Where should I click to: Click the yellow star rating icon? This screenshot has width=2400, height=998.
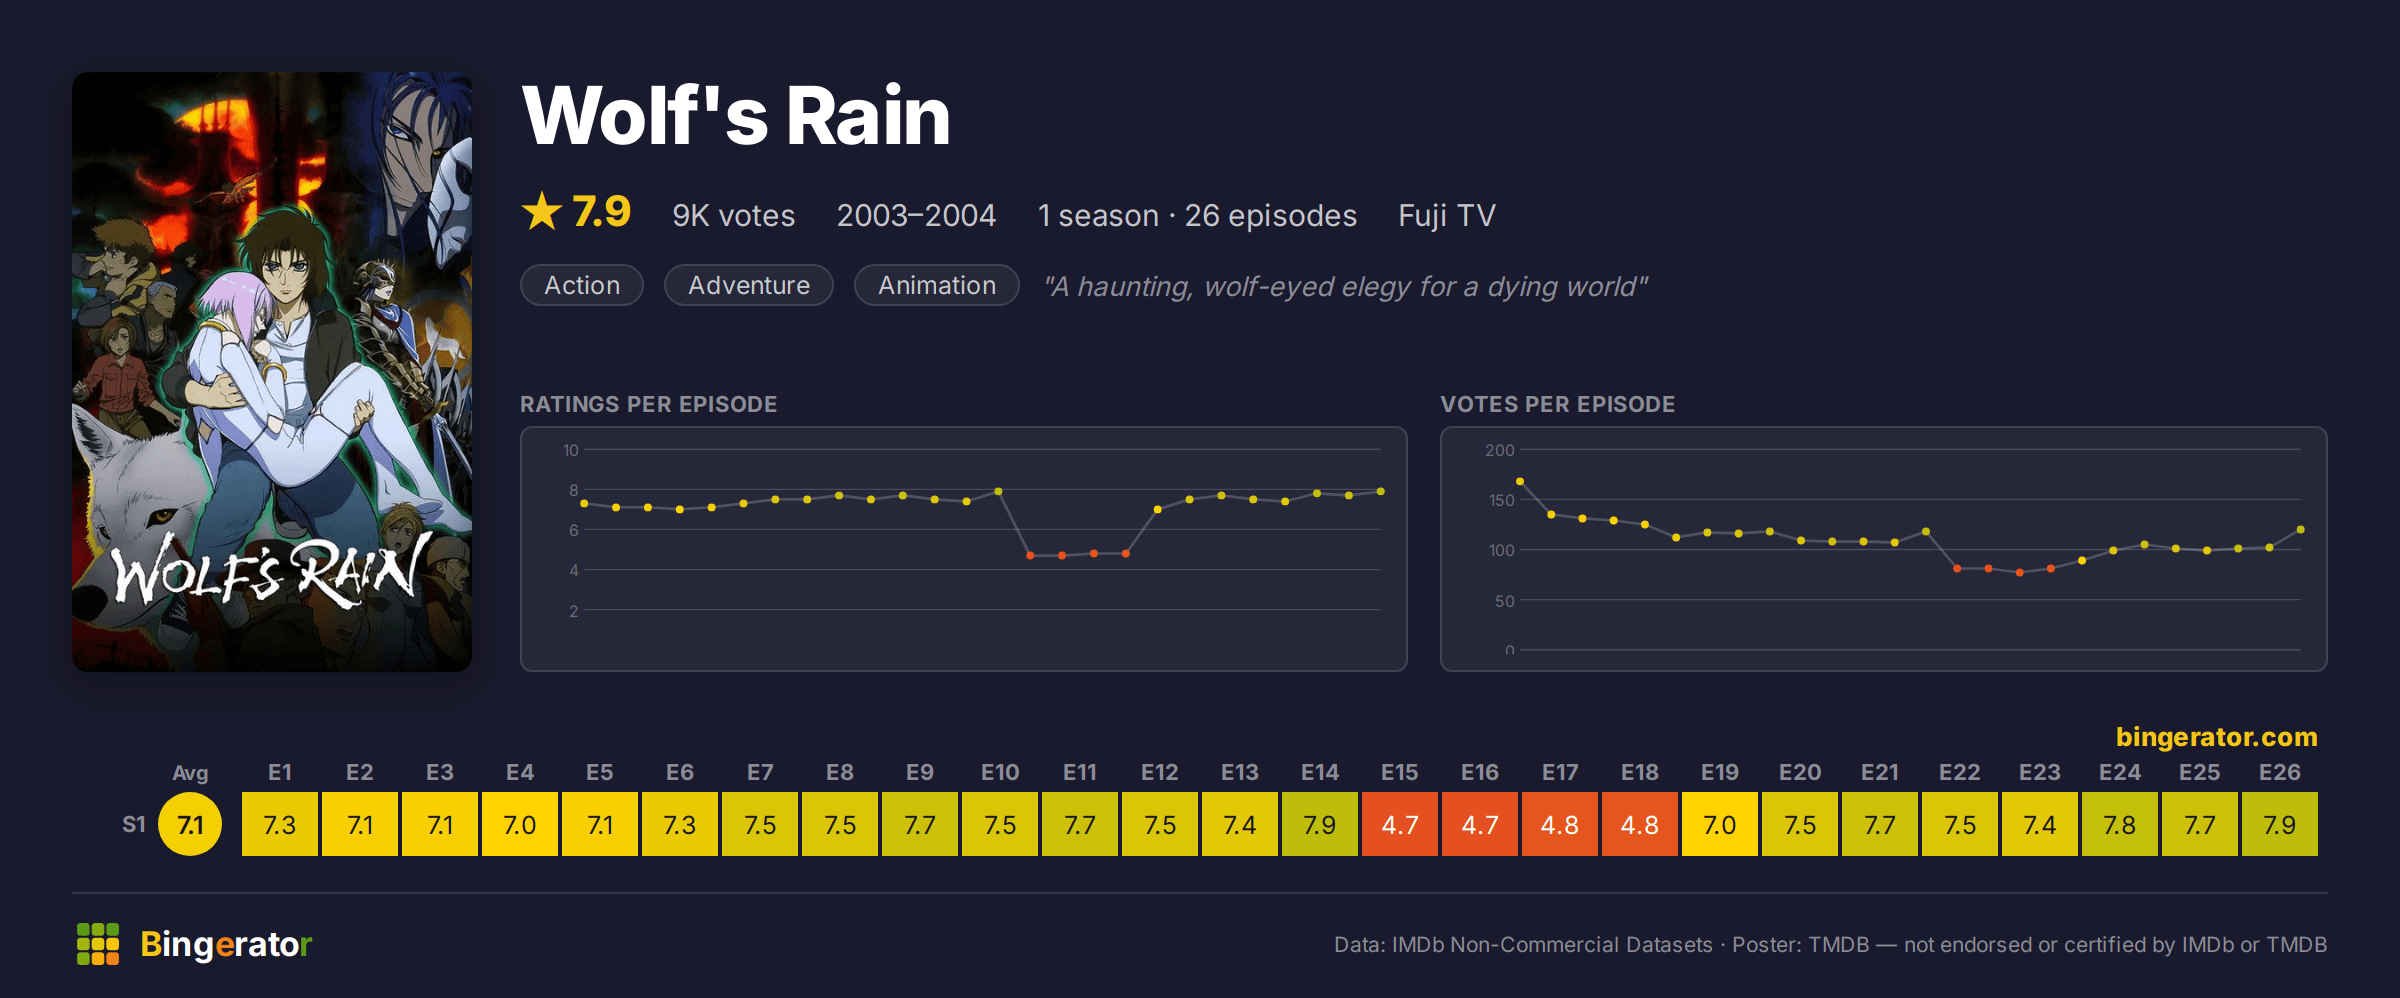542,212
